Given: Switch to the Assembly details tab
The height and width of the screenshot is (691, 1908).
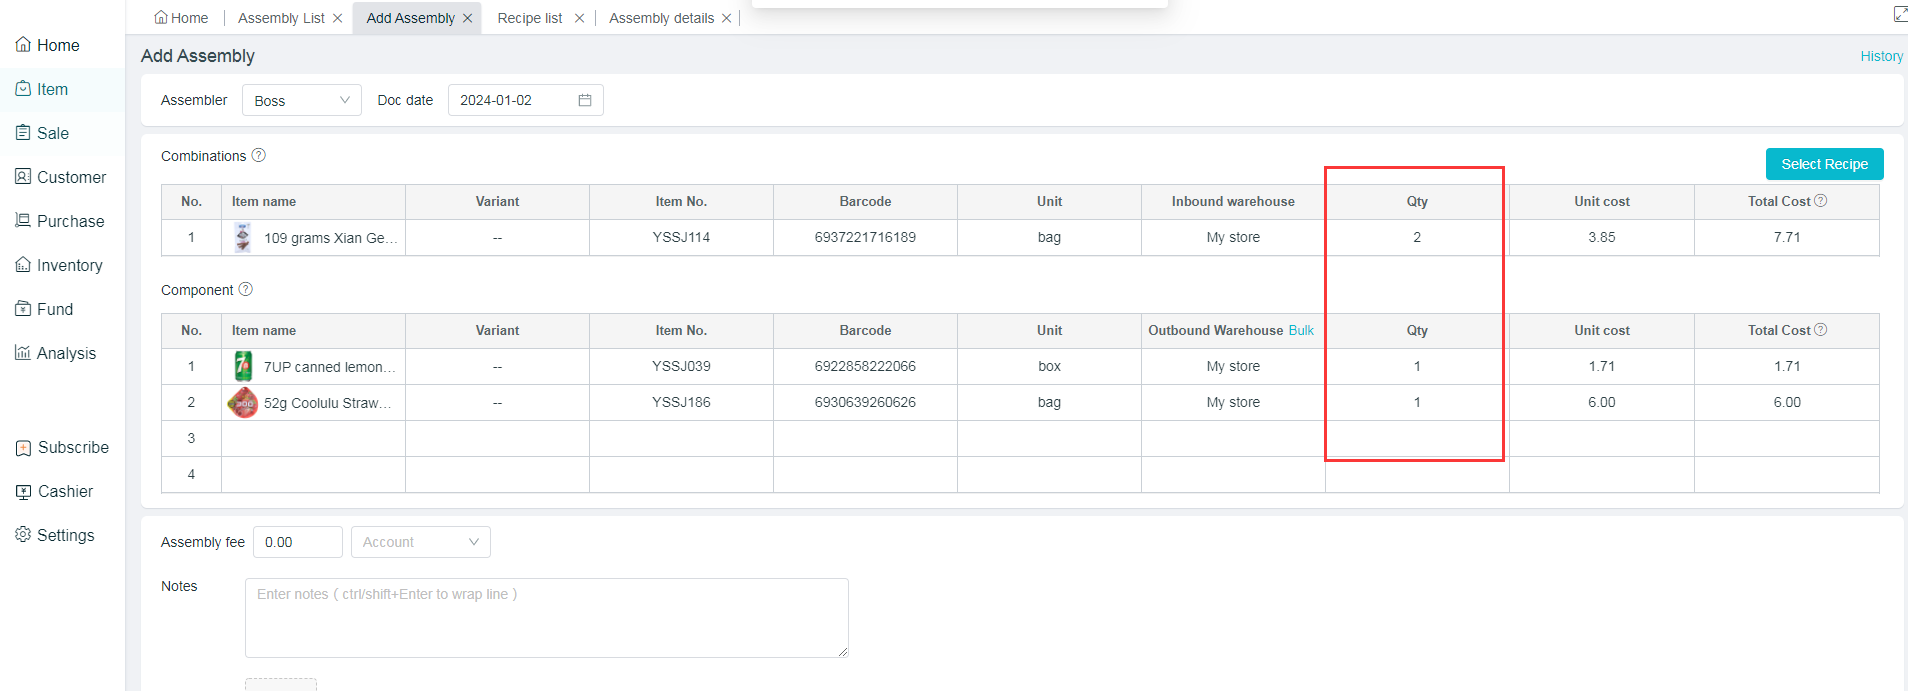Looking at the screenshot, I should (x=661, y=18).
